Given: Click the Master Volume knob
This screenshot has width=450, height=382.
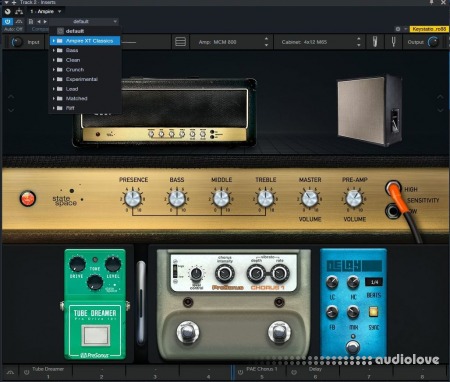Looking at the screenshot, I should (x=310, y=198).
